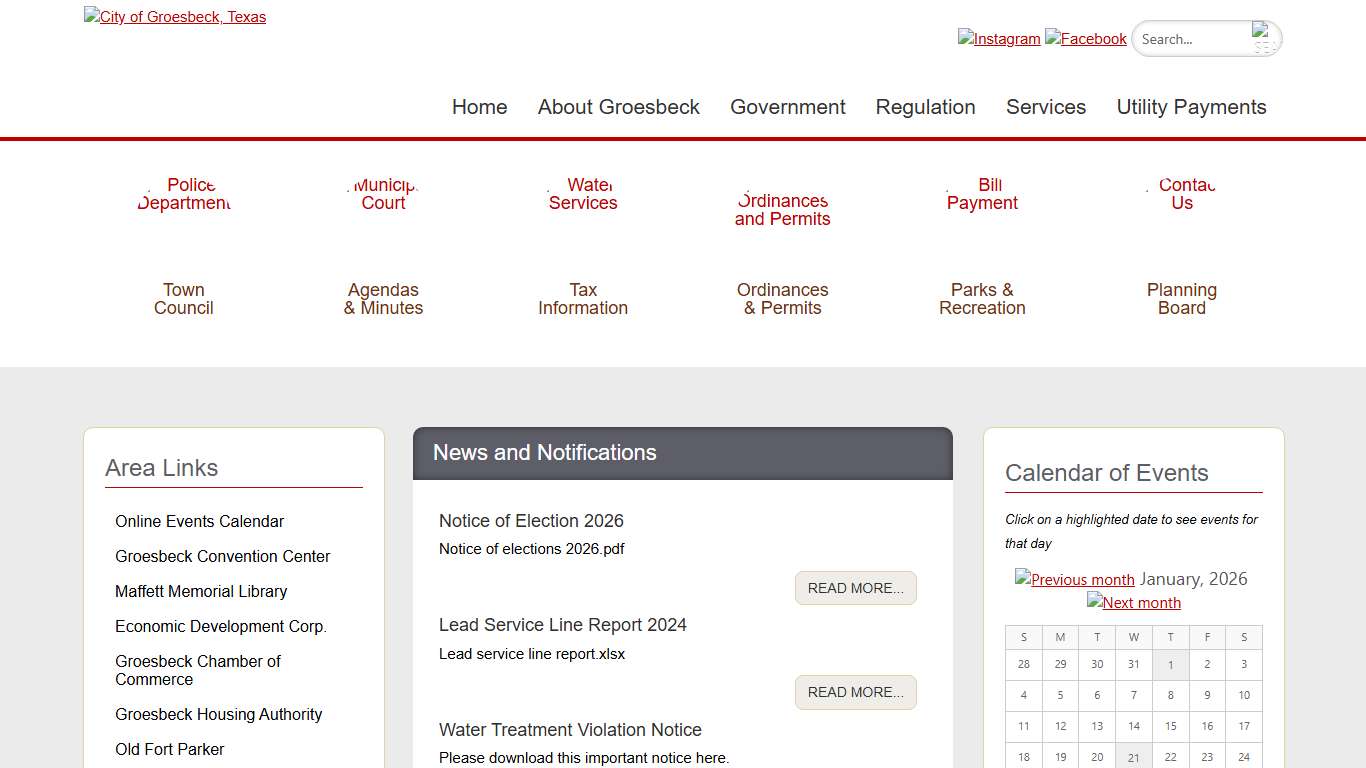This screenshot has height=768, width=1366.
Task: Select January 21 in the events calendar
Action: point(1134,757)
